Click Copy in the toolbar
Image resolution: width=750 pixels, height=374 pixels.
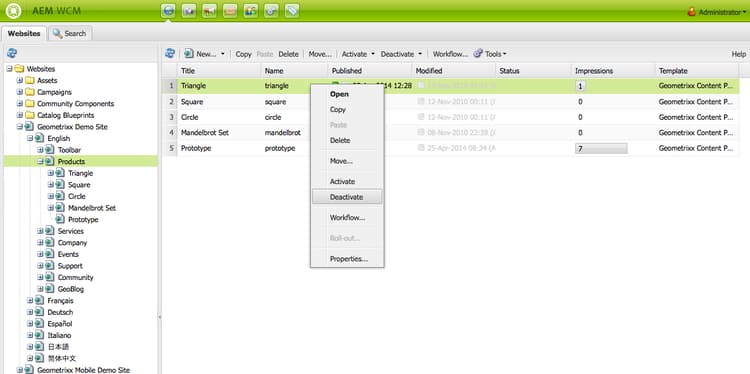click(243, 54)
